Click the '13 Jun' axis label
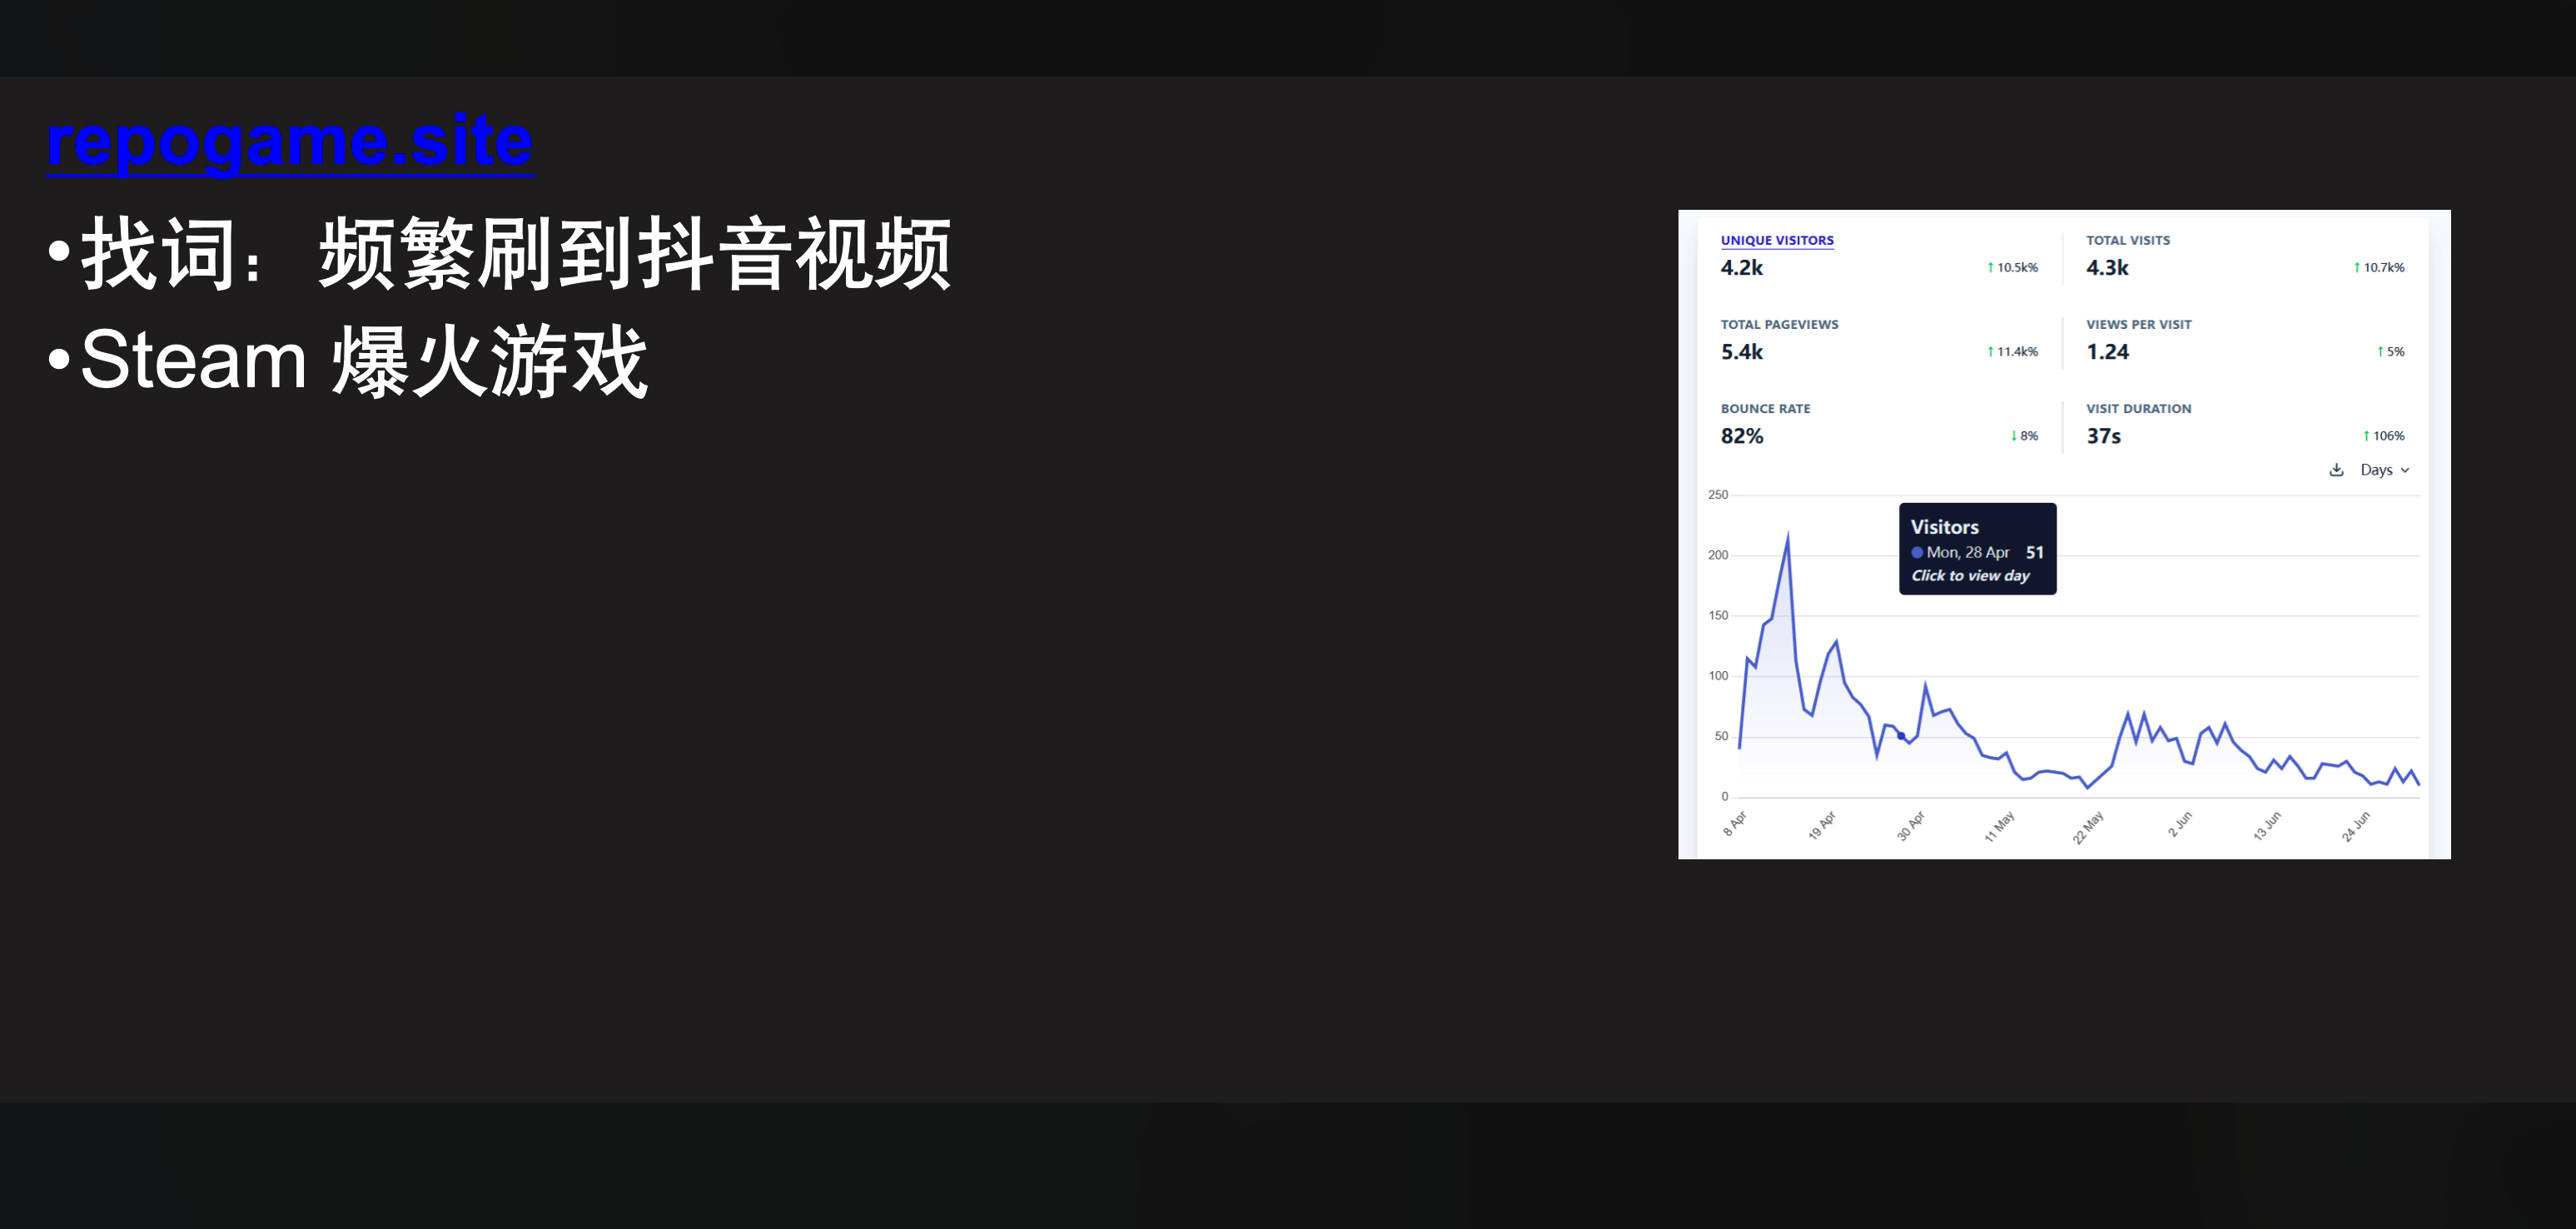2576x1229 pixels. point(2267,826)
